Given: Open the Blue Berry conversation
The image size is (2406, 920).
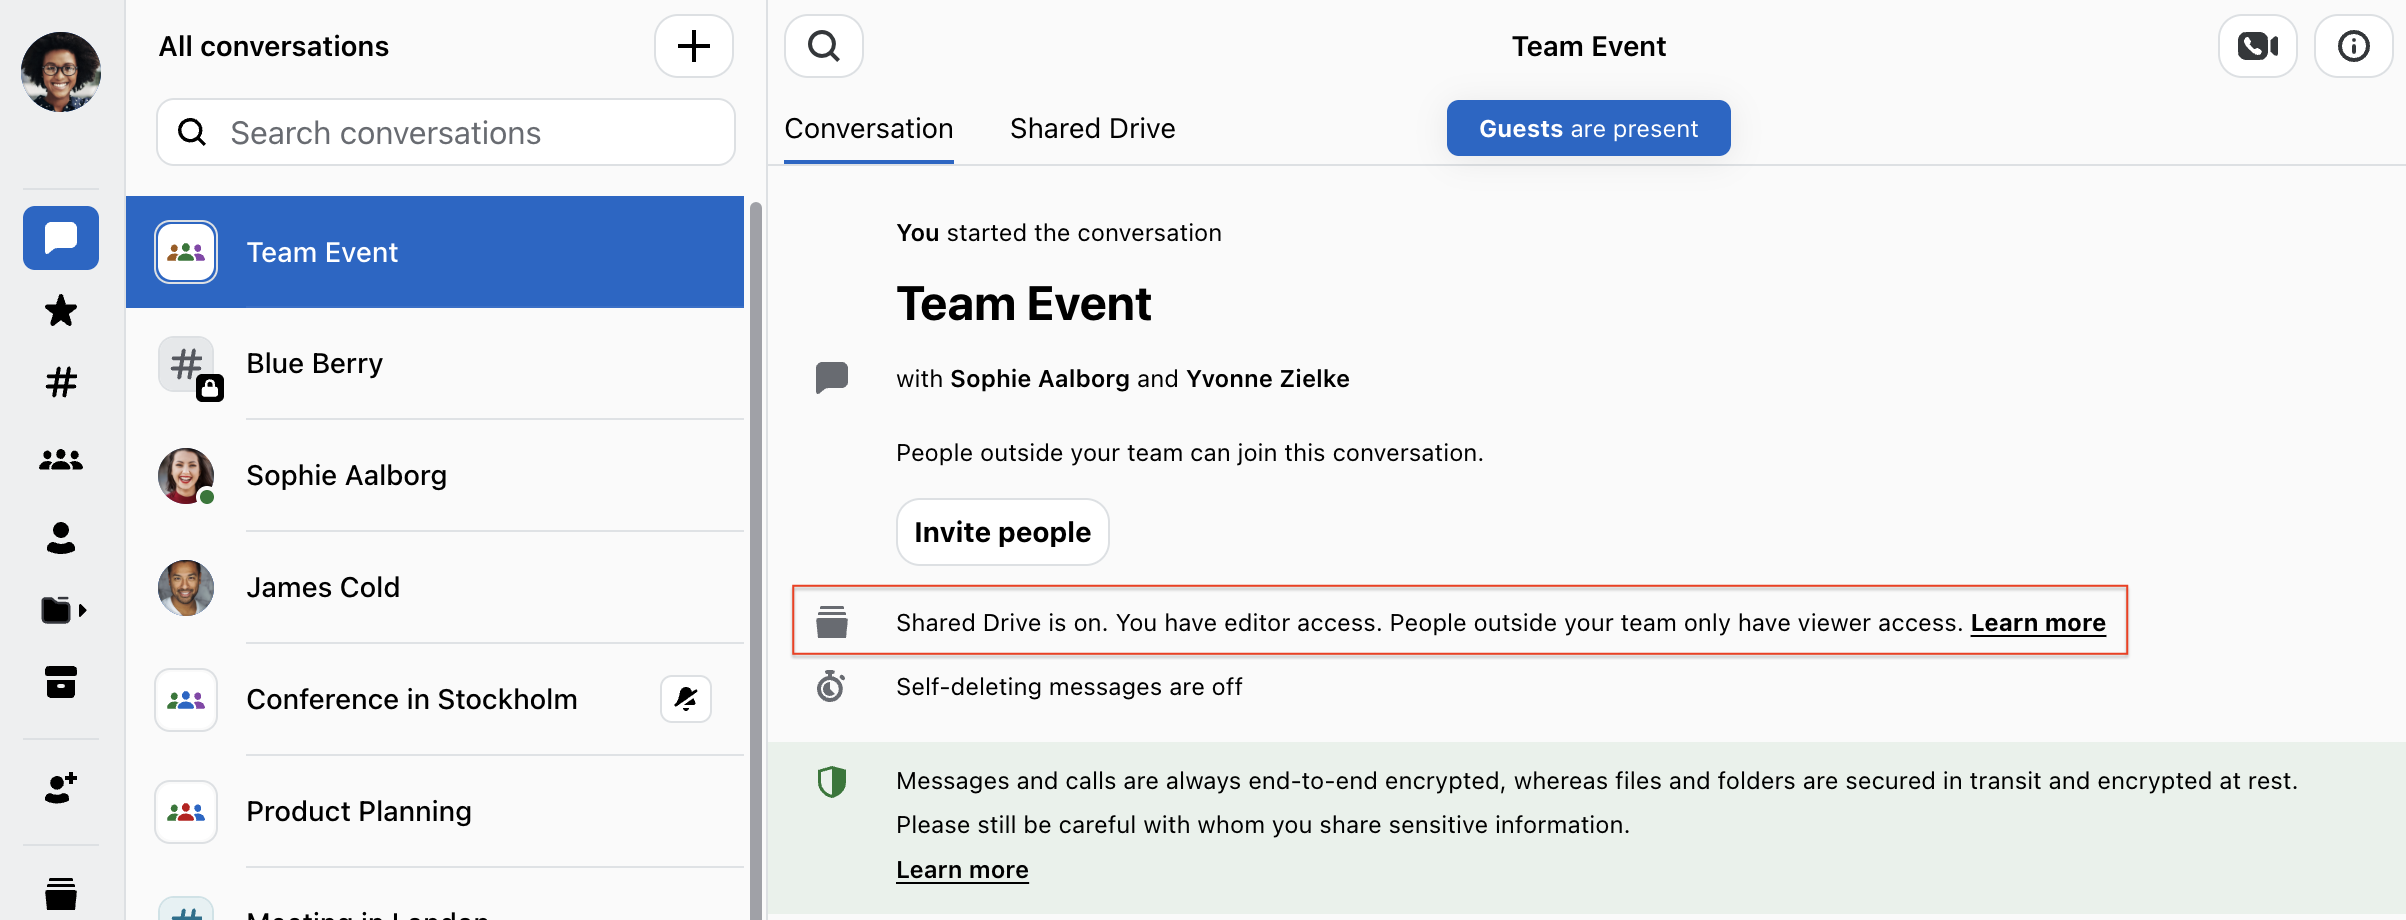Looking at the screenshot, I should (435, 364).
